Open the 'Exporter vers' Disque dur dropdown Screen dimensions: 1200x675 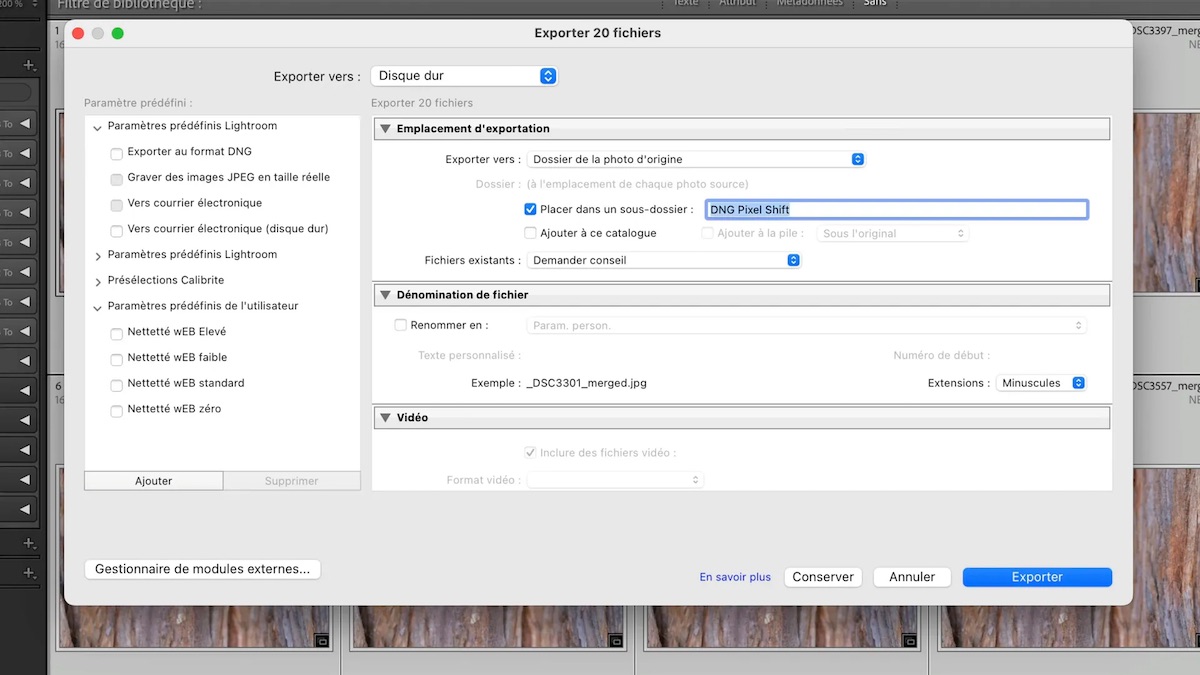coord(464,76)
